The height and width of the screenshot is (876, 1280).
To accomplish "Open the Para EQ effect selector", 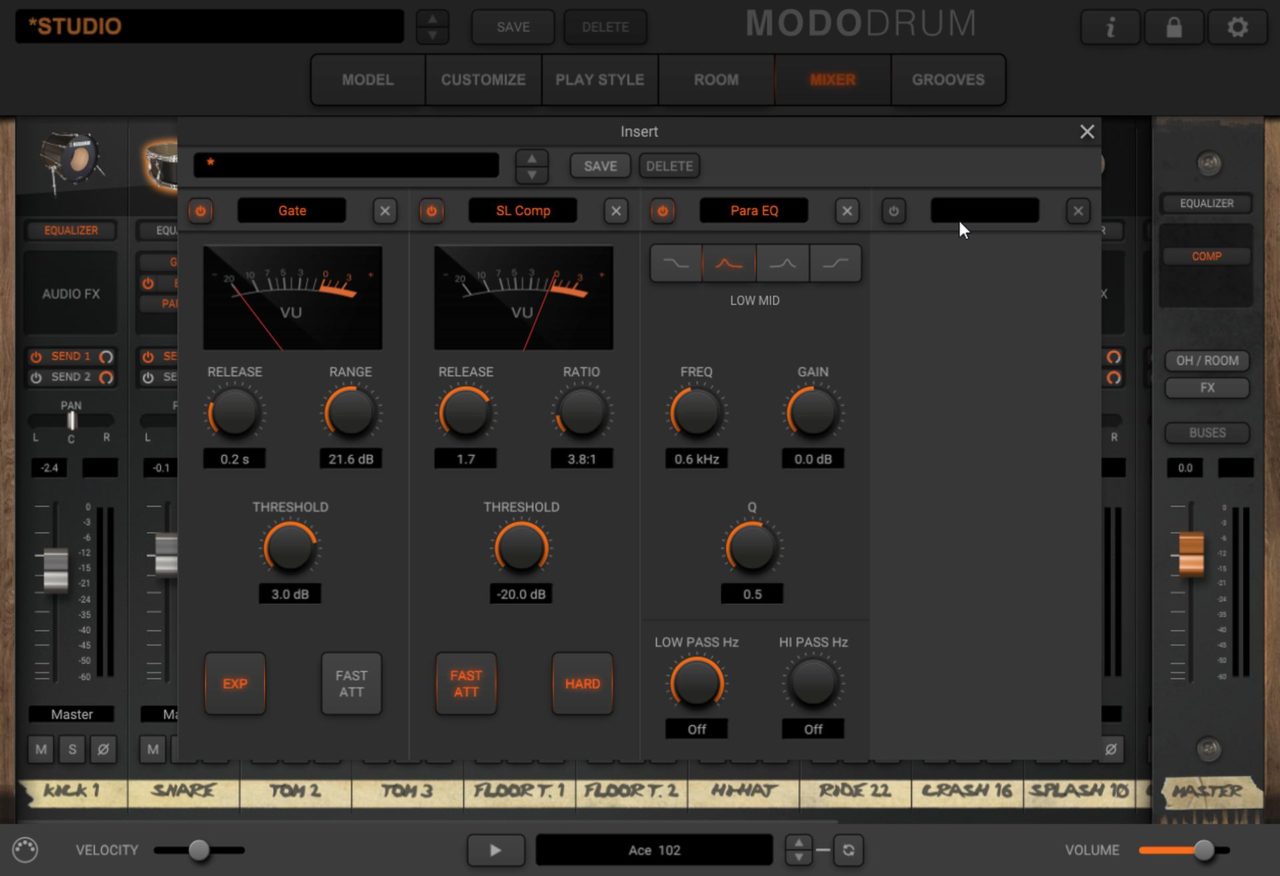I will click(754, 211).
